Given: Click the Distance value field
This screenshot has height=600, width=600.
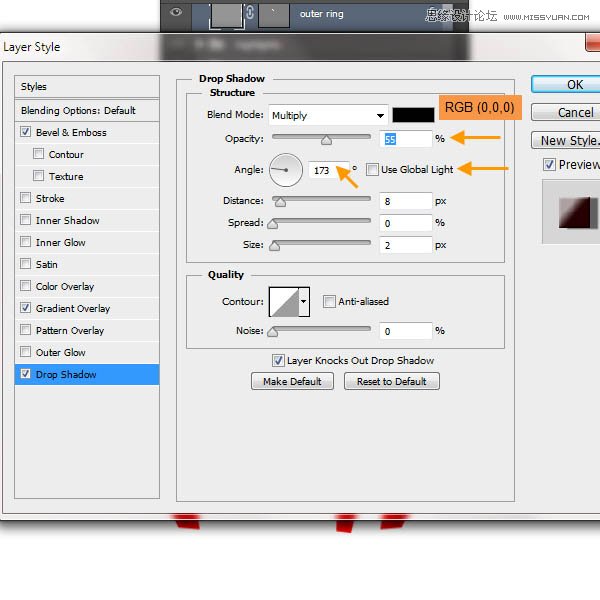Looking at the screenshot, I should (406, 201).
